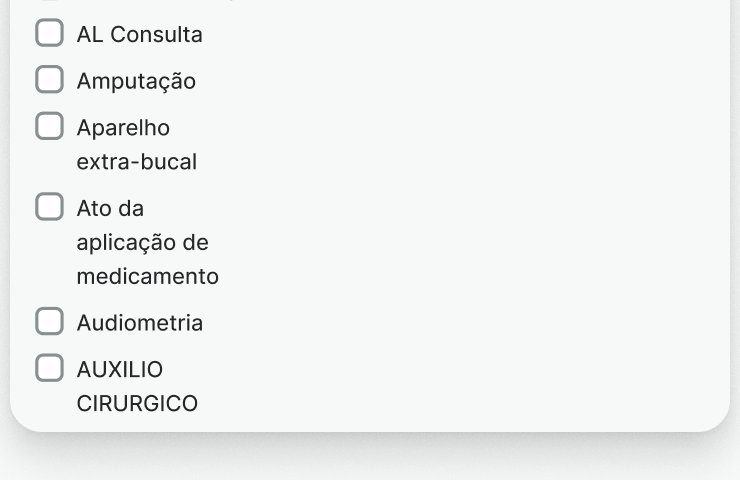The image size is (740, 480).
Task: Check the AL Consulta checkbox
Action: [49, 33]
